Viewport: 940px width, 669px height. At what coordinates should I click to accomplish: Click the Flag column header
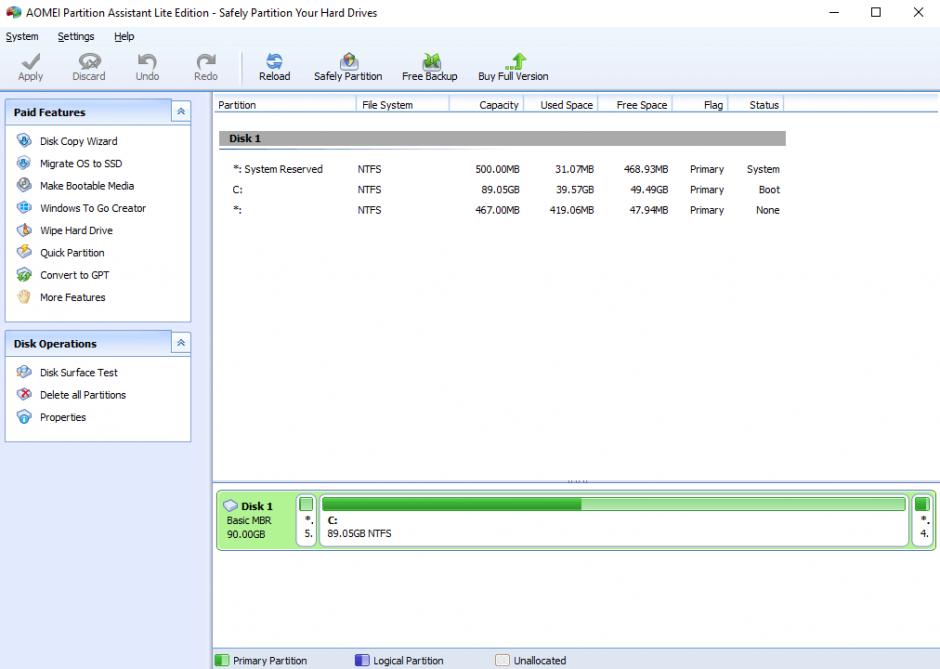pos(700,105)
